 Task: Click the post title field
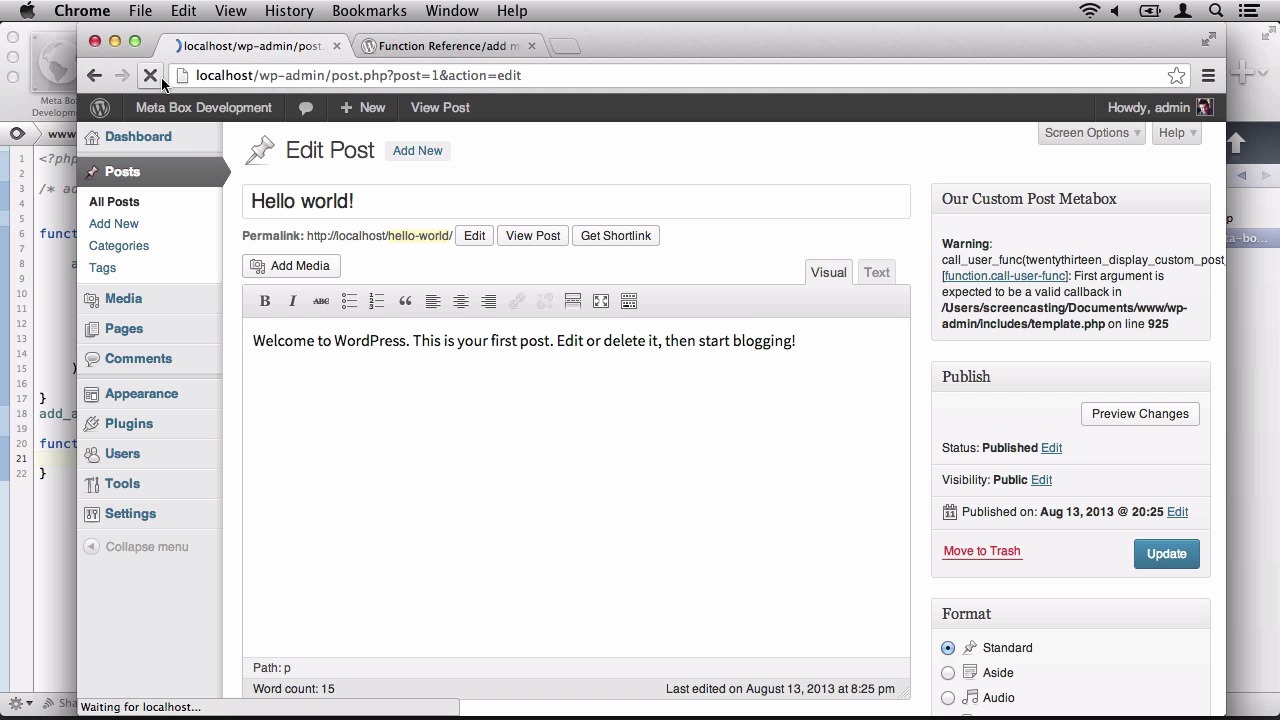click(576, 201)
